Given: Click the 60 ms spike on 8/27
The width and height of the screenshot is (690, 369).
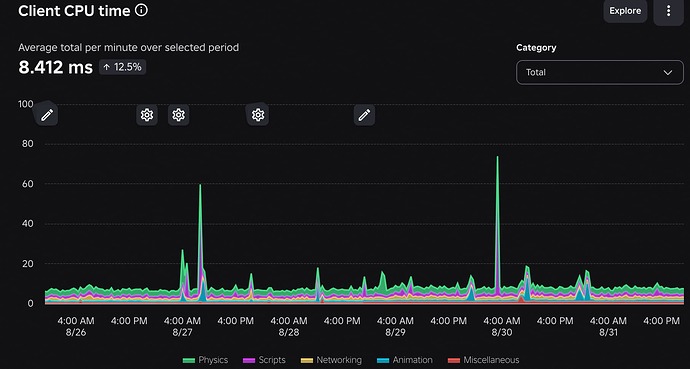Looking at the screenshot, I should (x=200, y=185).
